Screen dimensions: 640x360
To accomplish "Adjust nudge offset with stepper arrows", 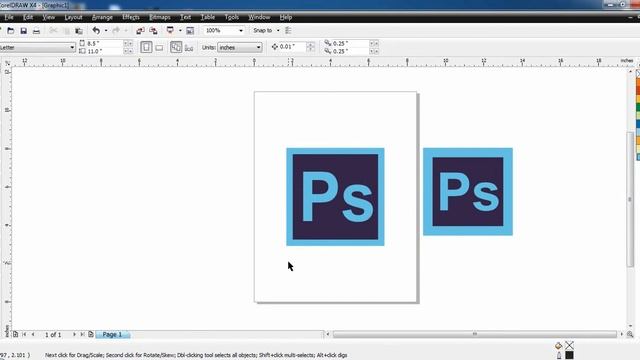I will point(311,47).
